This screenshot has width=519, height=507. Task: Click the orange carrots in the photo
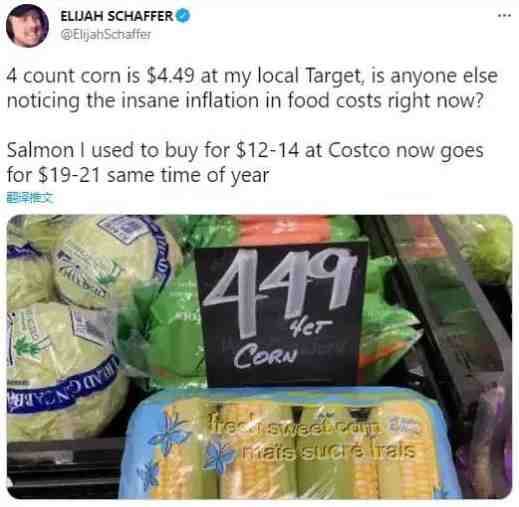tap(289, 229)
